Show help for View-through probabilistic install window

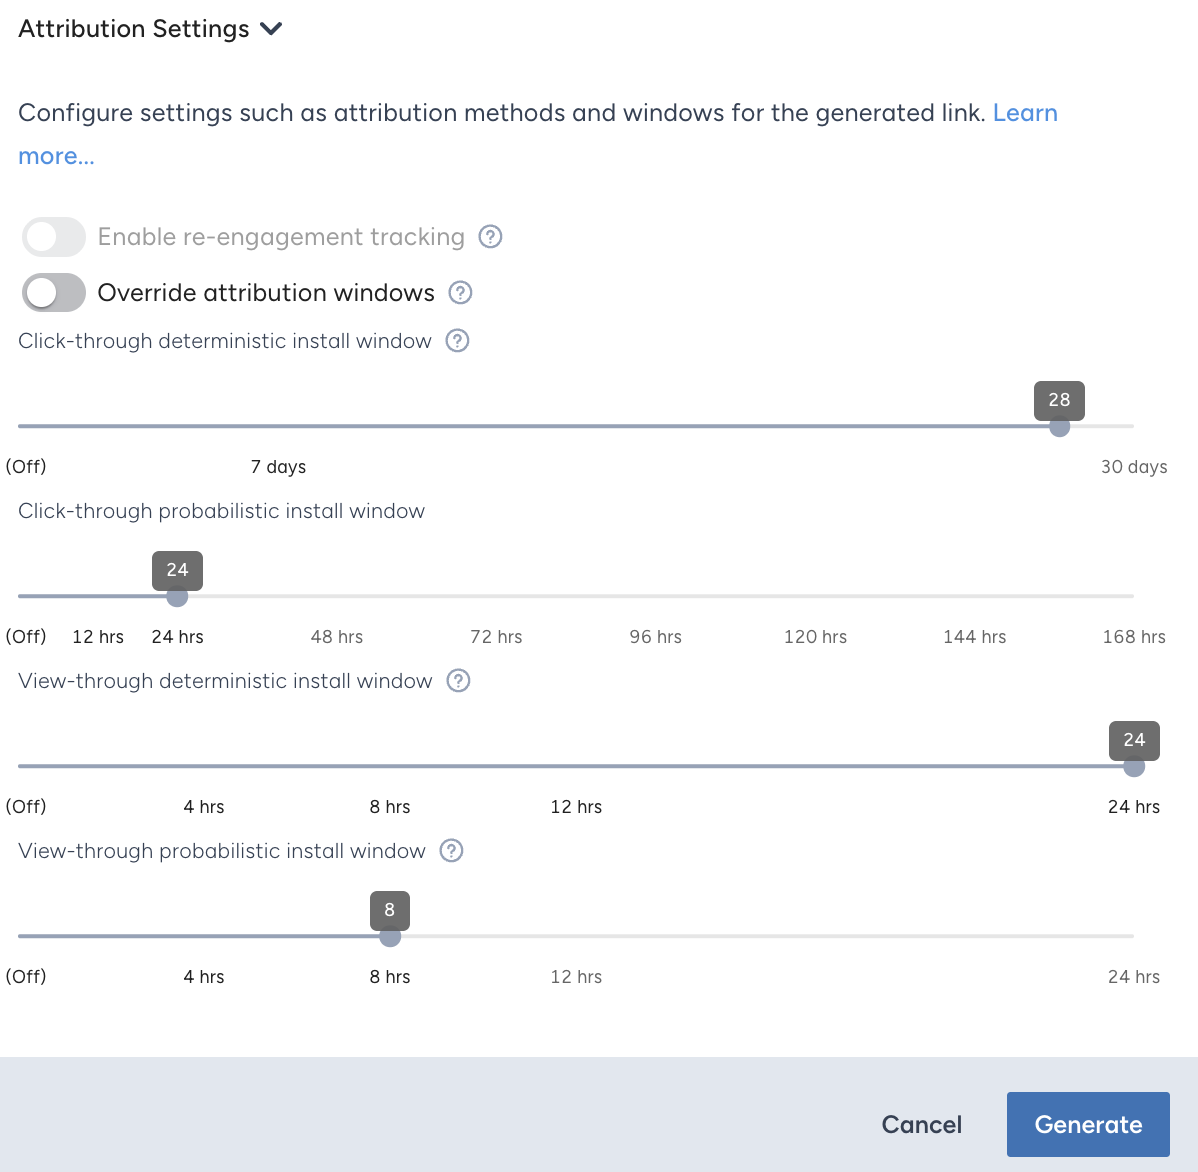pos(452,851)
